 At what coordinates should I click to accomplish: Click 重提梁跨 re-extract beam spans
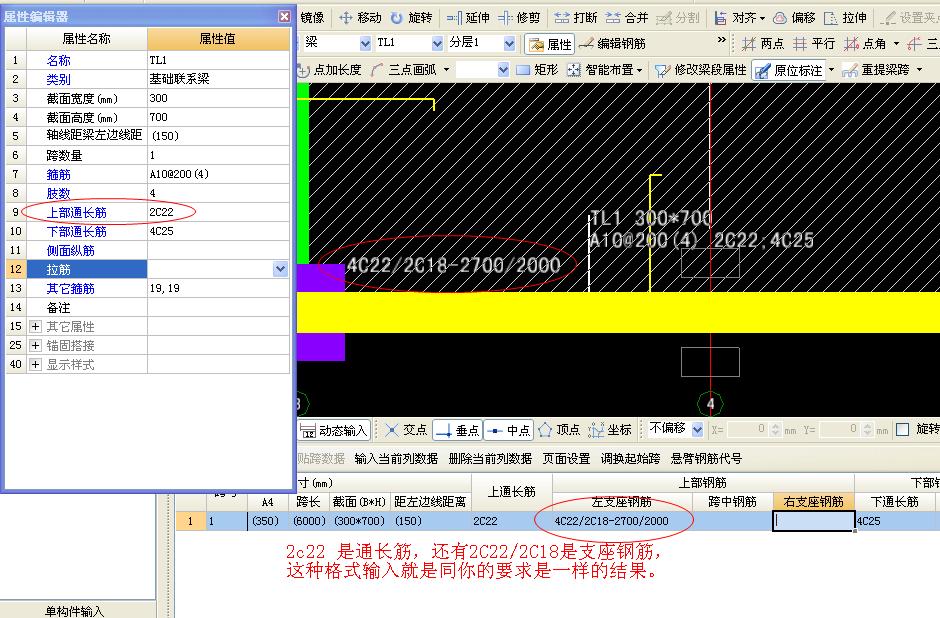(876, 70)
